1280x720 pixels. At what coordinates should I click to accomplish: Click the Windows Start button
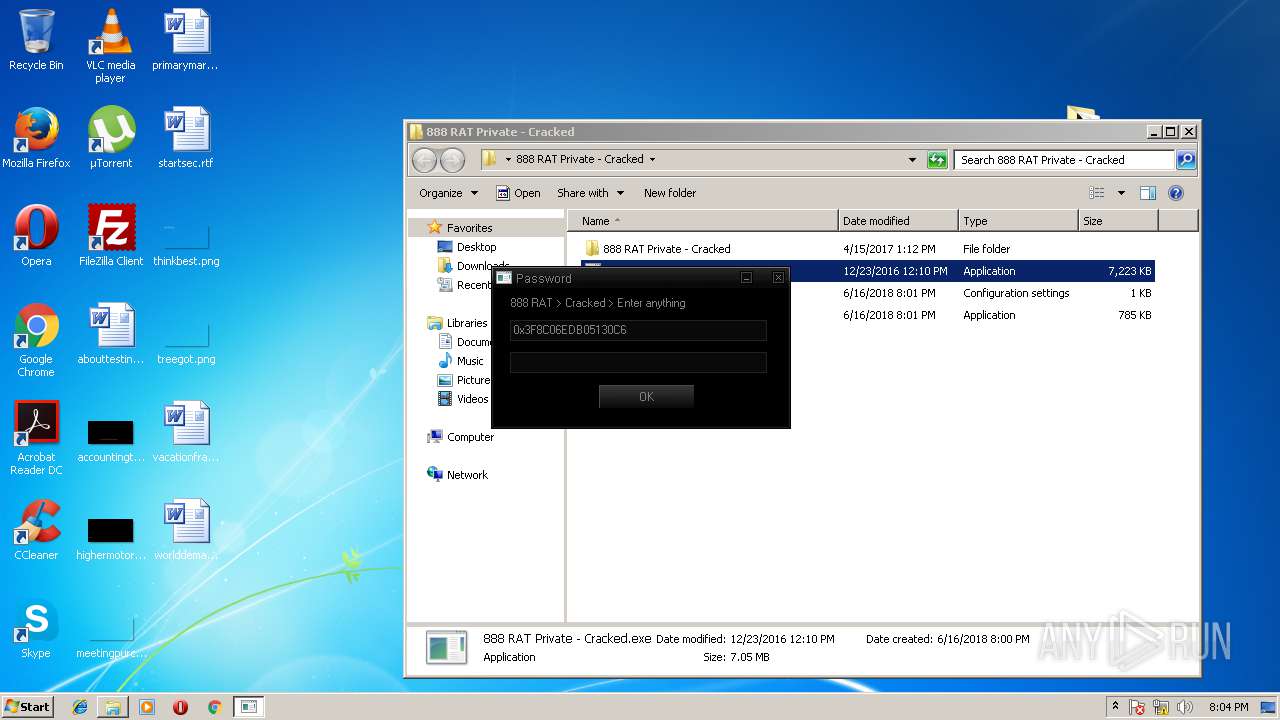click(x=27, y=707)
